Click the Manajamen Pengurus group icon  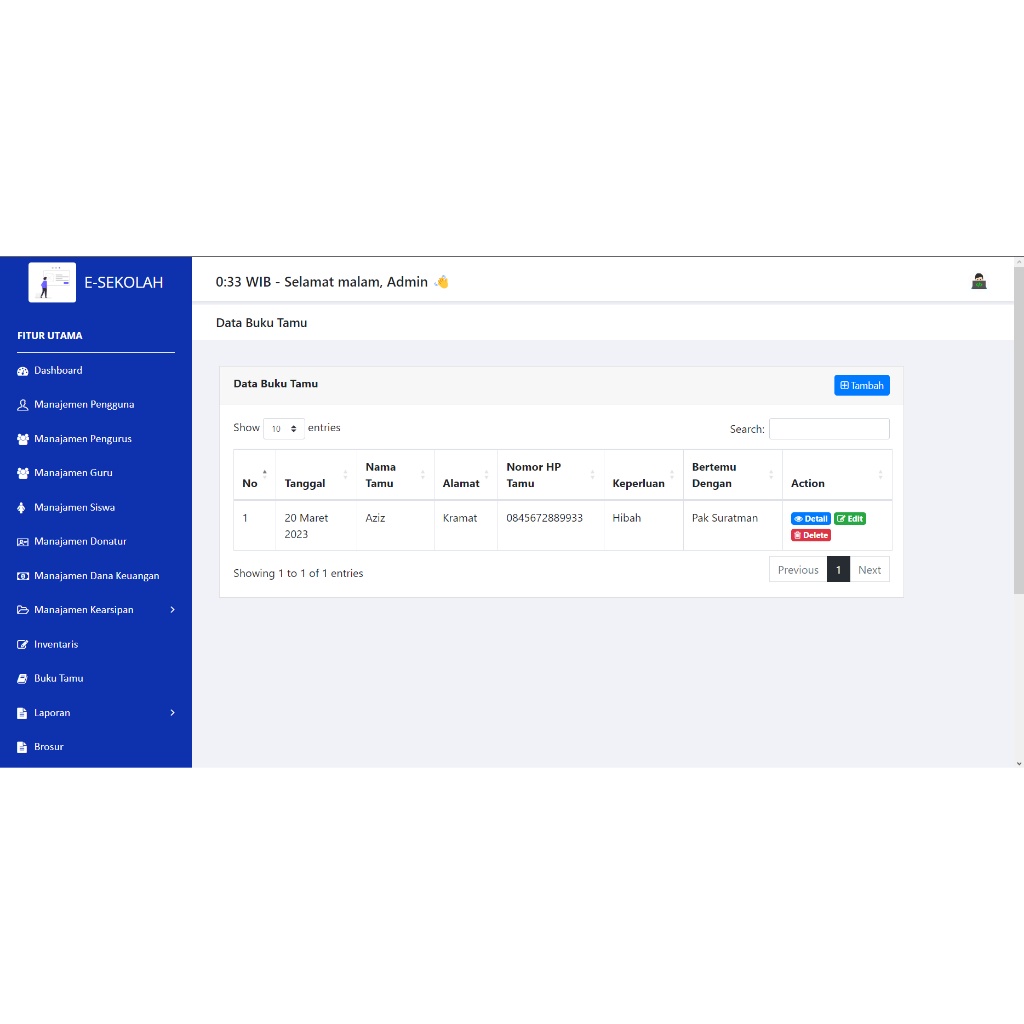point(23,439)
